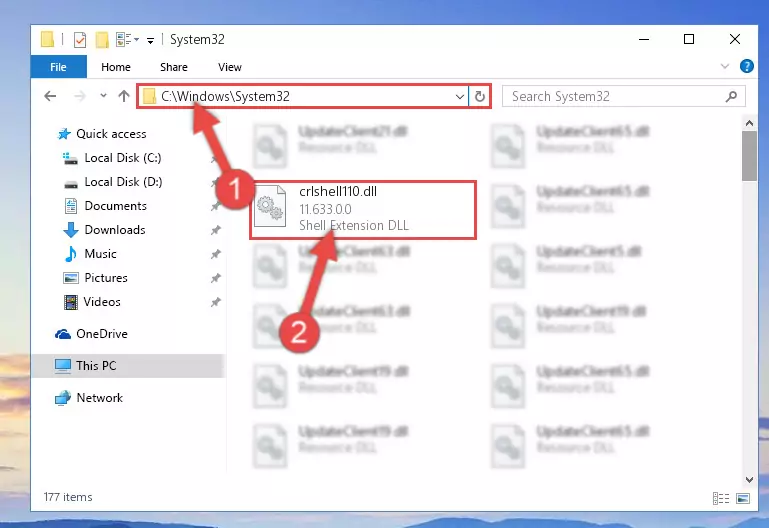Viewport: 769px width, 528px height.
Task: Click the scrollbar up arrow
Action: click(749, 123)
